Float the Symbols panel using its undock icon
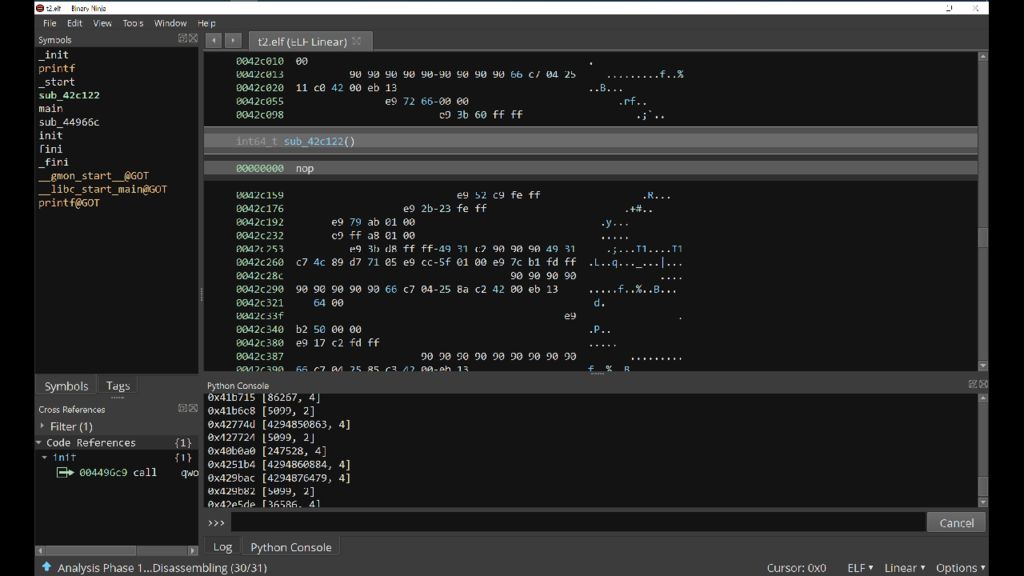Image resolution: width=1024 pixels, height=576 pixels. click(x=182, y=39)
